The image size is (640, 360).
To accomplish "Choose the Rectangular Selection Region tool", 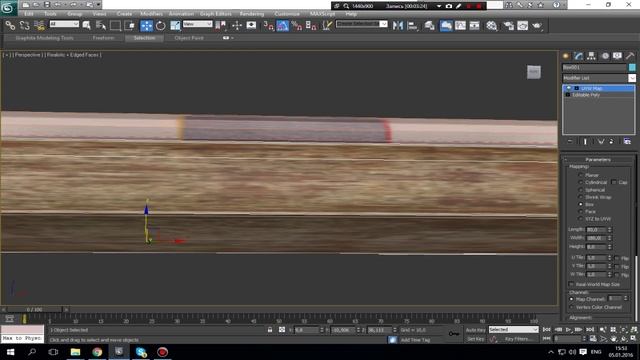I will coord(116,26).
